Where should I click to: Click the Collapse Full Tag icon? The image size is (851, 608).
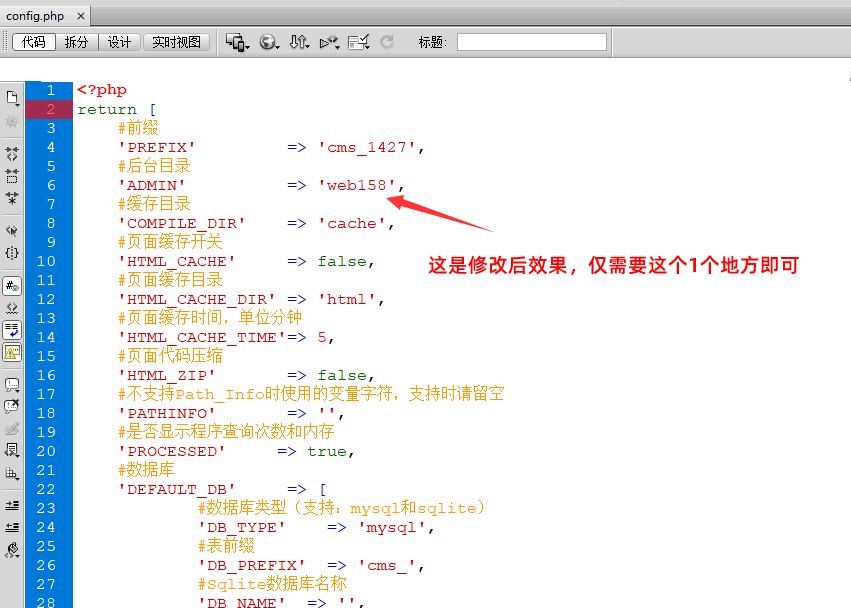[x=12, y=154]
